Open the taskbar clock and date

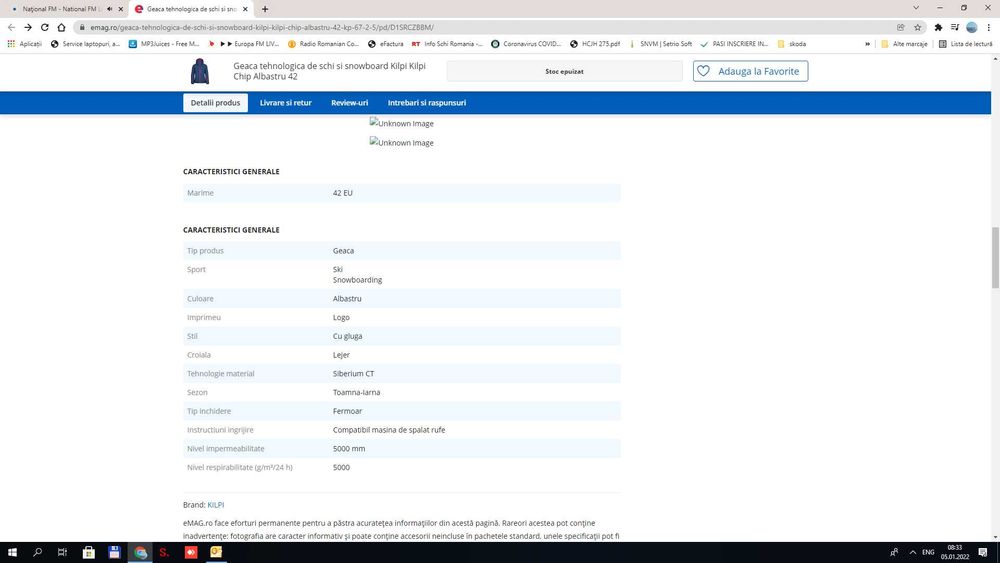(x=955, y=552)
